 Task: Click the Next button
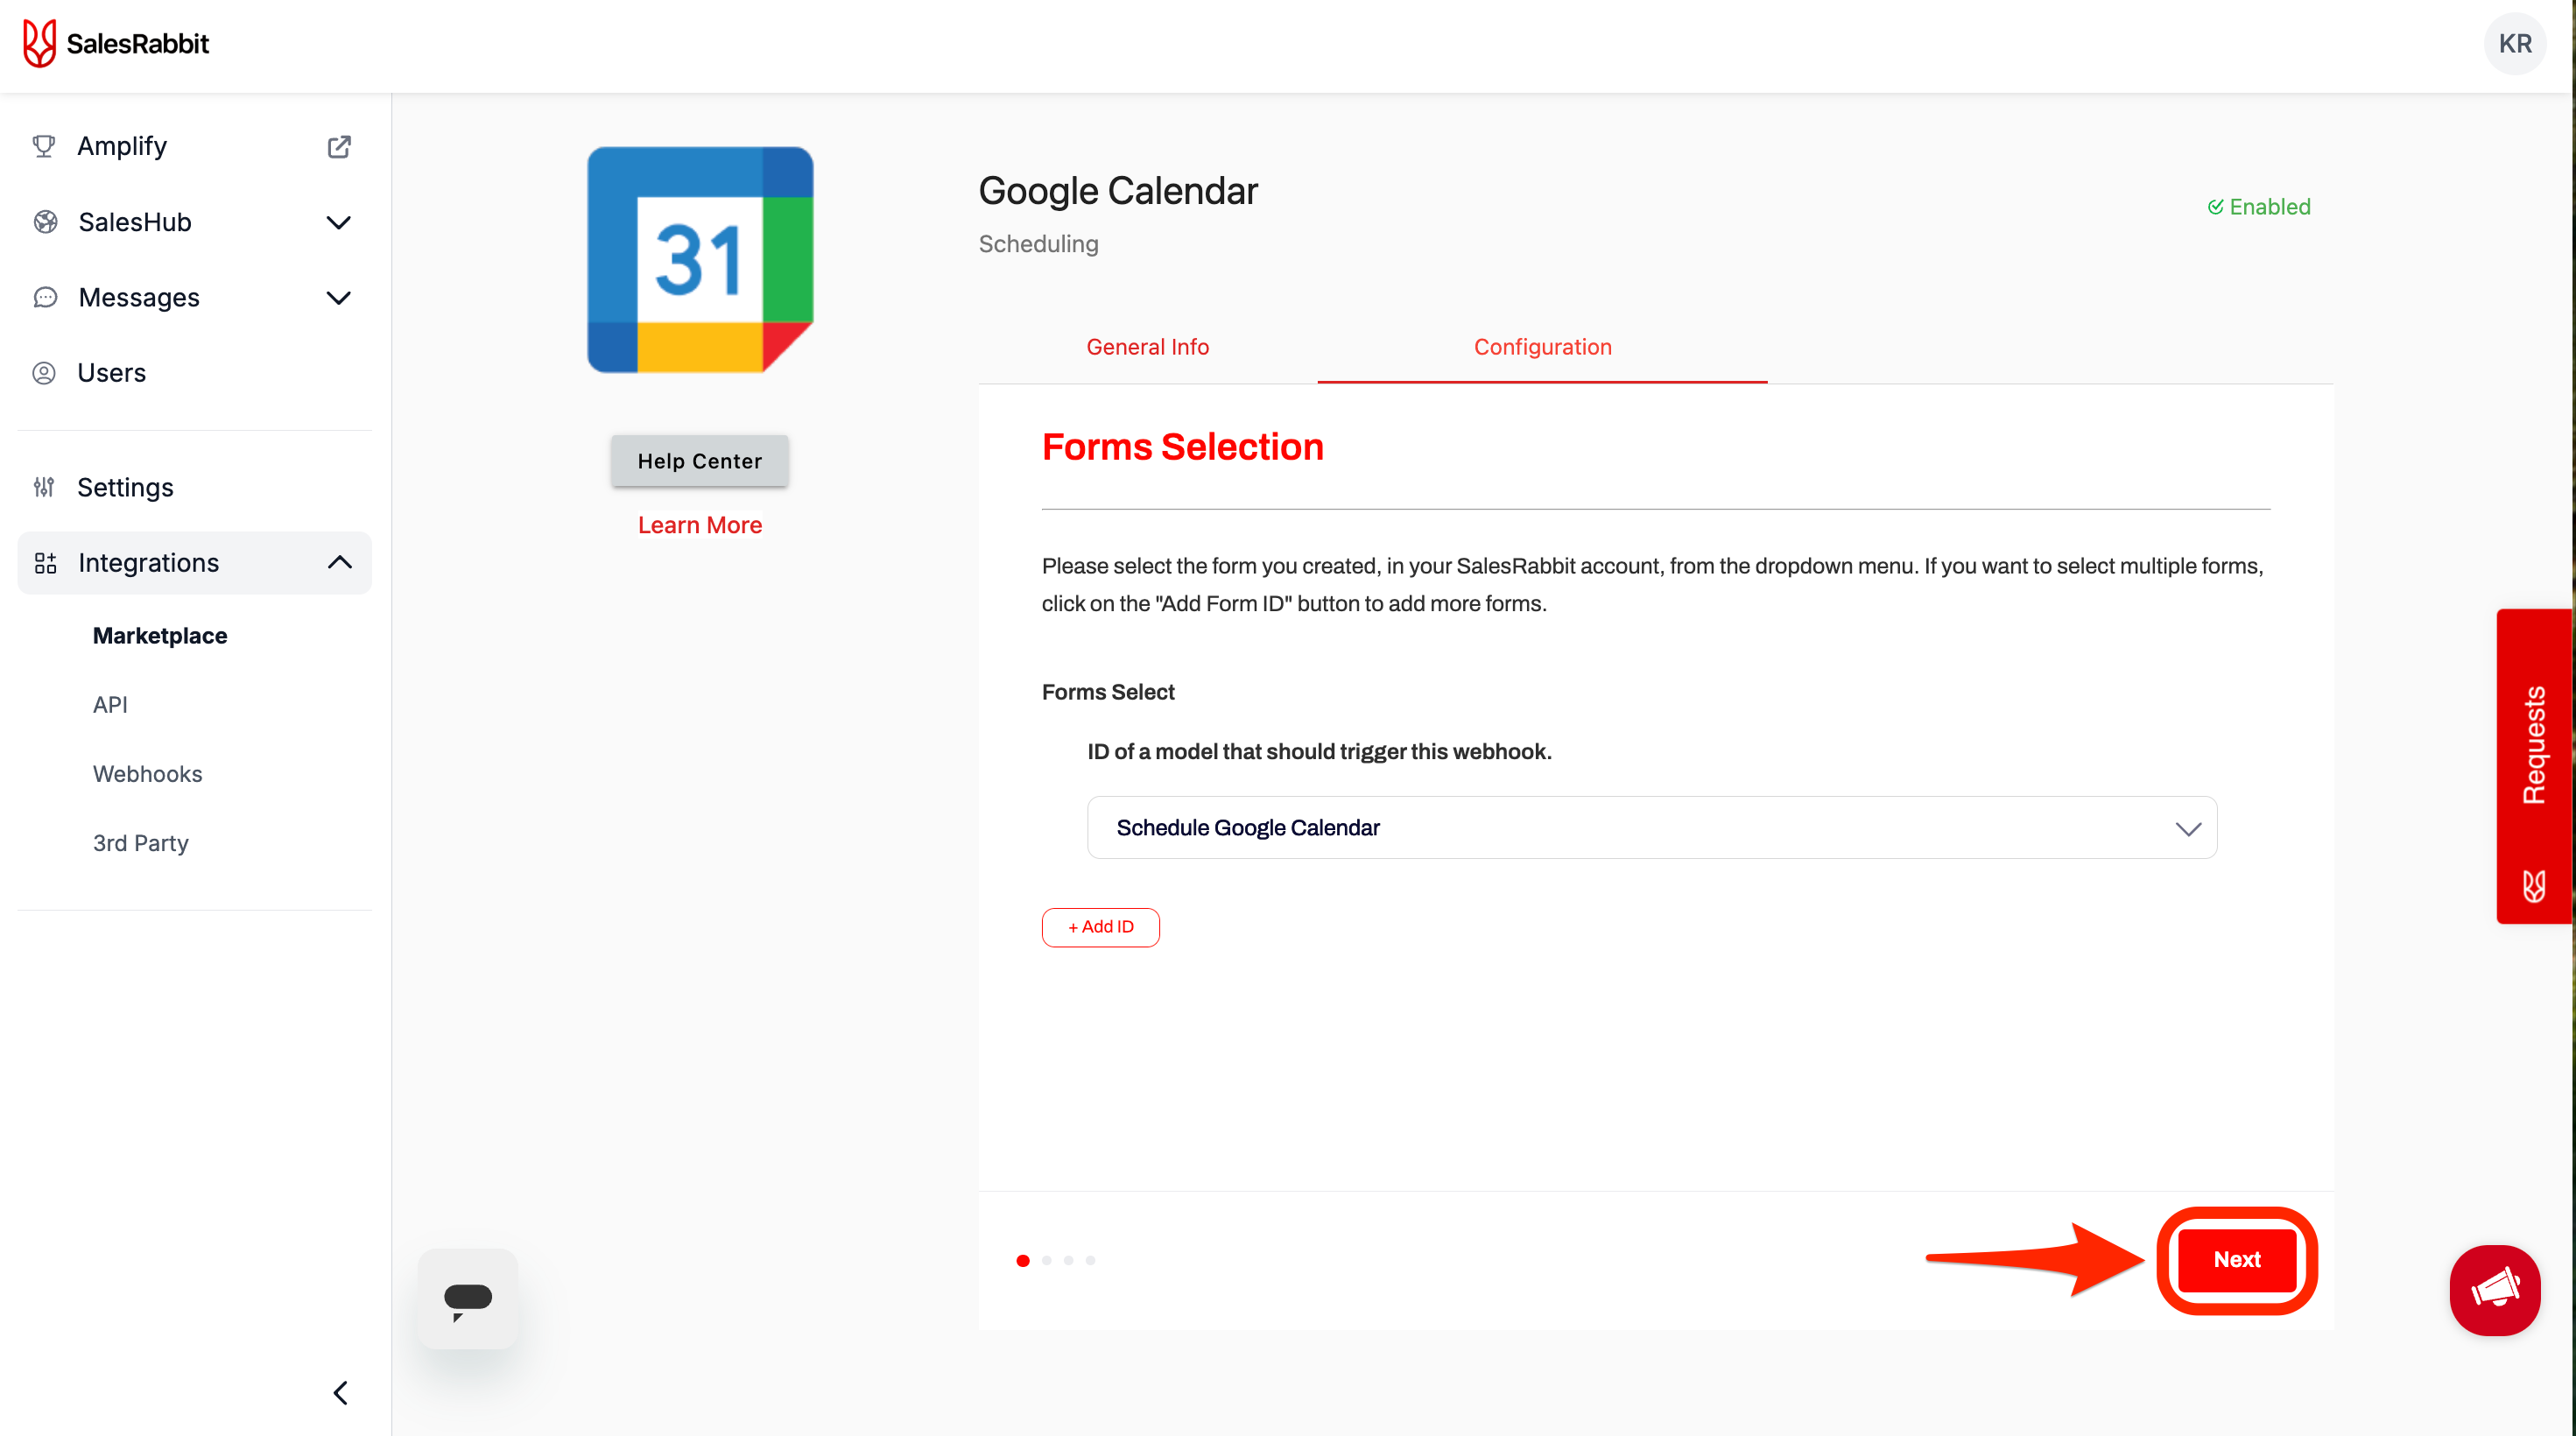[2236, 1259]
